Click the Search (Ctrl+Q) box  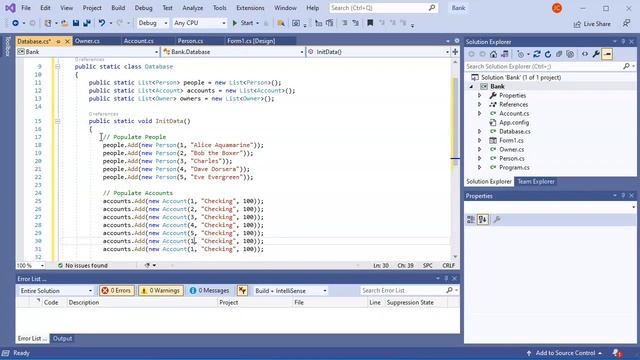click(383, 8)
